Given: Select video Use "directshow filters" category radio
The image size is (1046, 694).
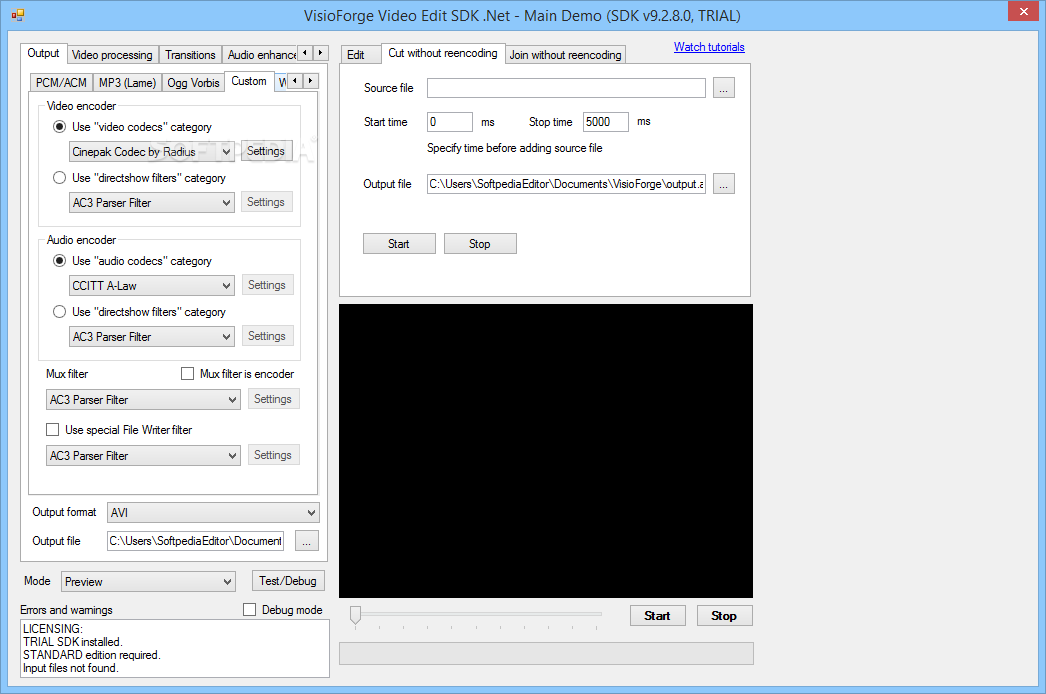Looking at the screenshot, I should coord(59,178).
